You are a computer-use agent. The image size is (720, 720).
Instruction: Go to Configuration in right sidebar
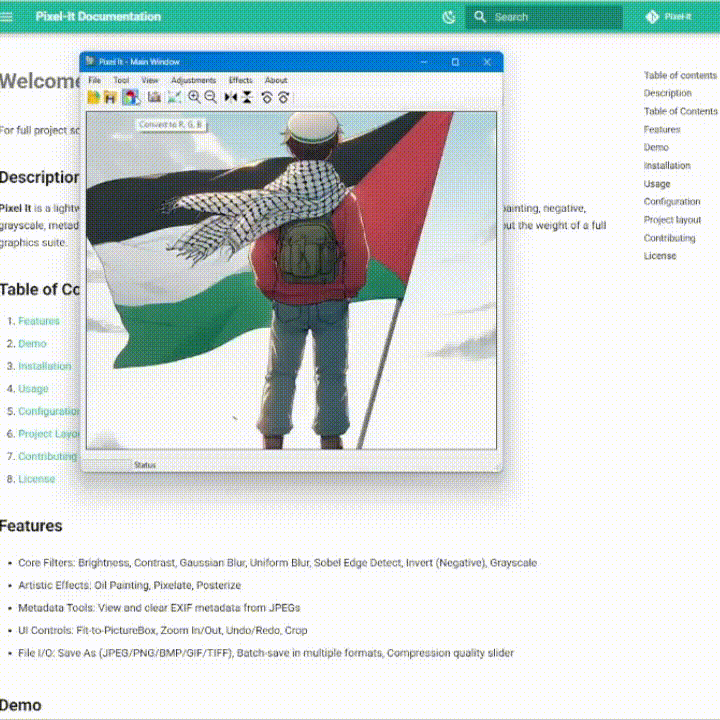[x=672, y=202]
